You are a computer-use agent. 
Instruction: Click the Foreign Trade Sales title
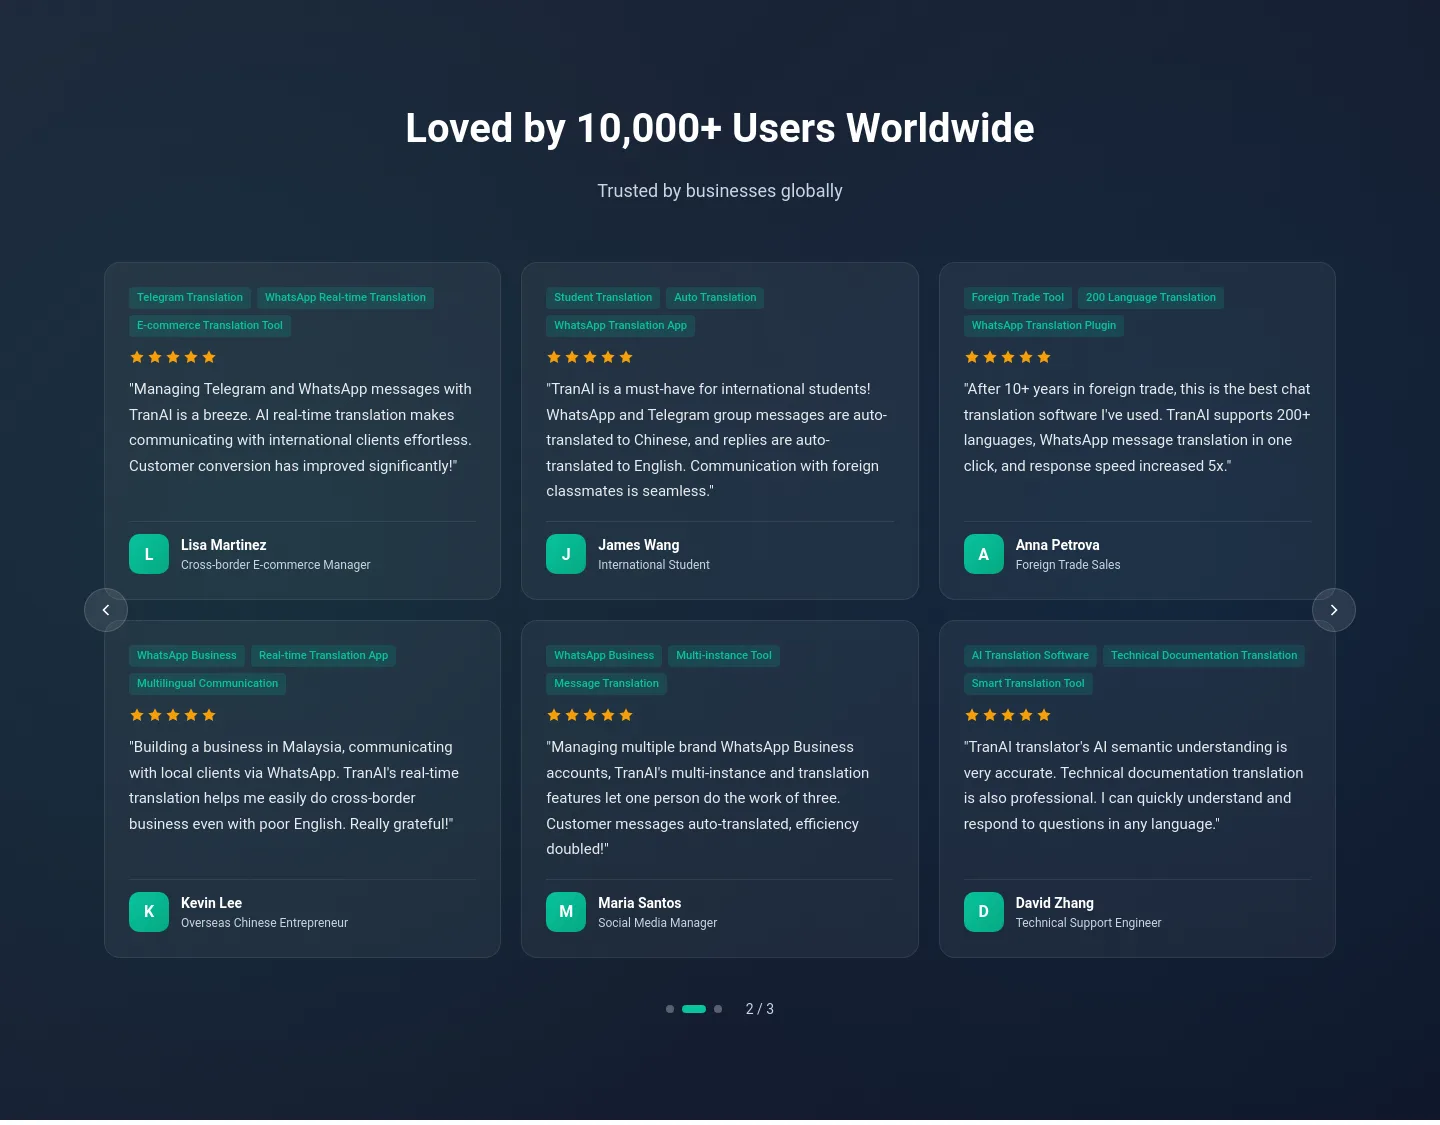1068,565
